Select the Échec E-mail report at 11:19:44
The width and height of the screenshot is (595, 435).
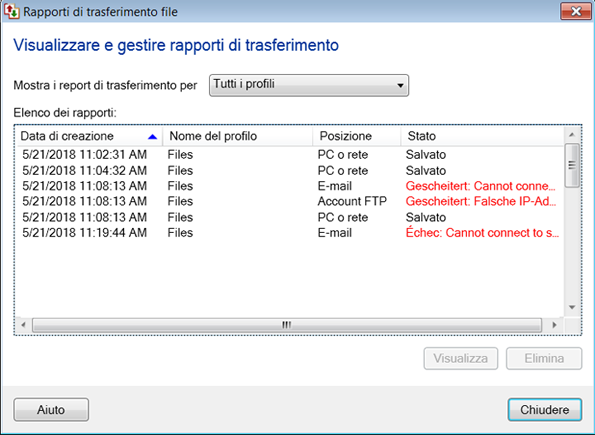click(x=290, y=233)
